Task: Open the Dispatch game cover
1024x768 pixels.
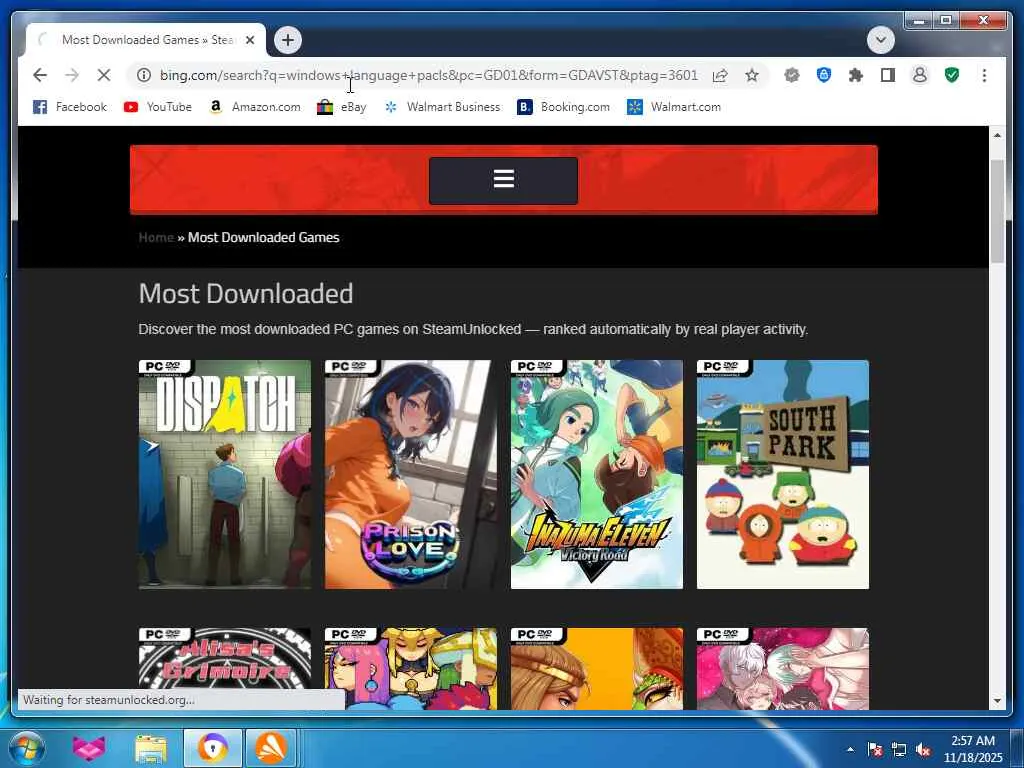Action: click(x=225, y=474)
